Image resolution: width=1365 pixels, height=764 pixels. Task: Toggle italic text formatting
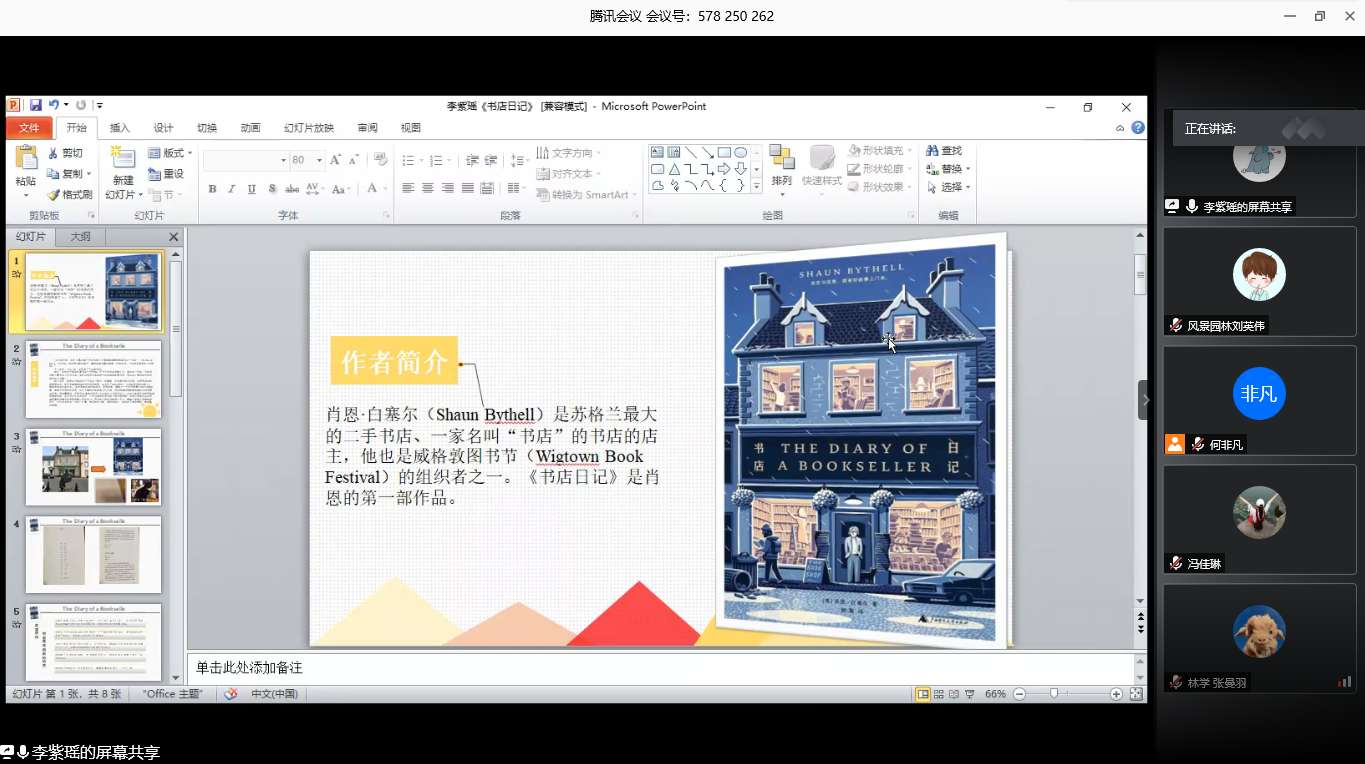coord(232,189)
